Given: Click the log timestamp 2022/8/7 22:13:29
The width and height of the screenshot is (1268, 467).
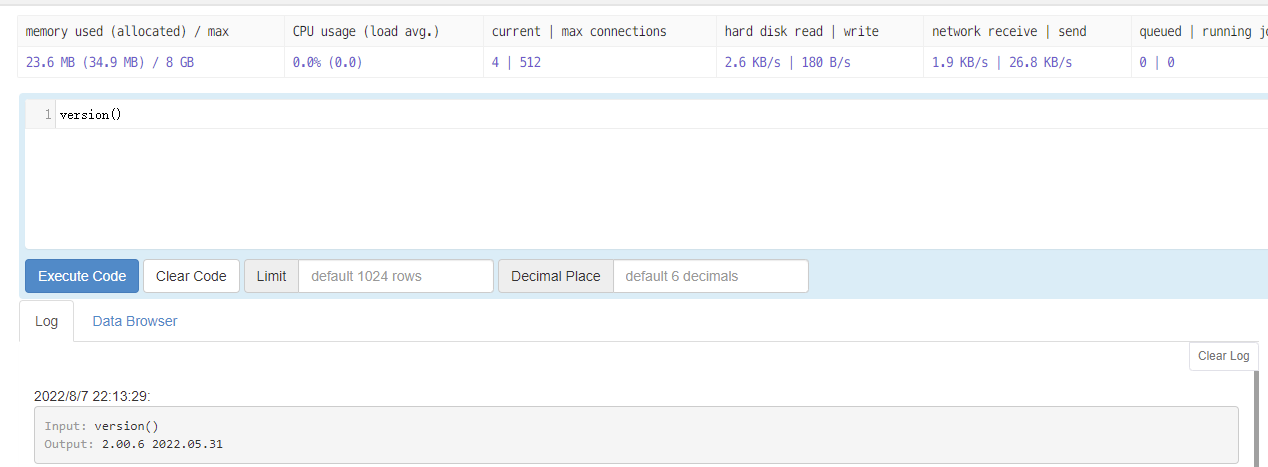Looking at the screenshot, I should [x=92, y=396].
